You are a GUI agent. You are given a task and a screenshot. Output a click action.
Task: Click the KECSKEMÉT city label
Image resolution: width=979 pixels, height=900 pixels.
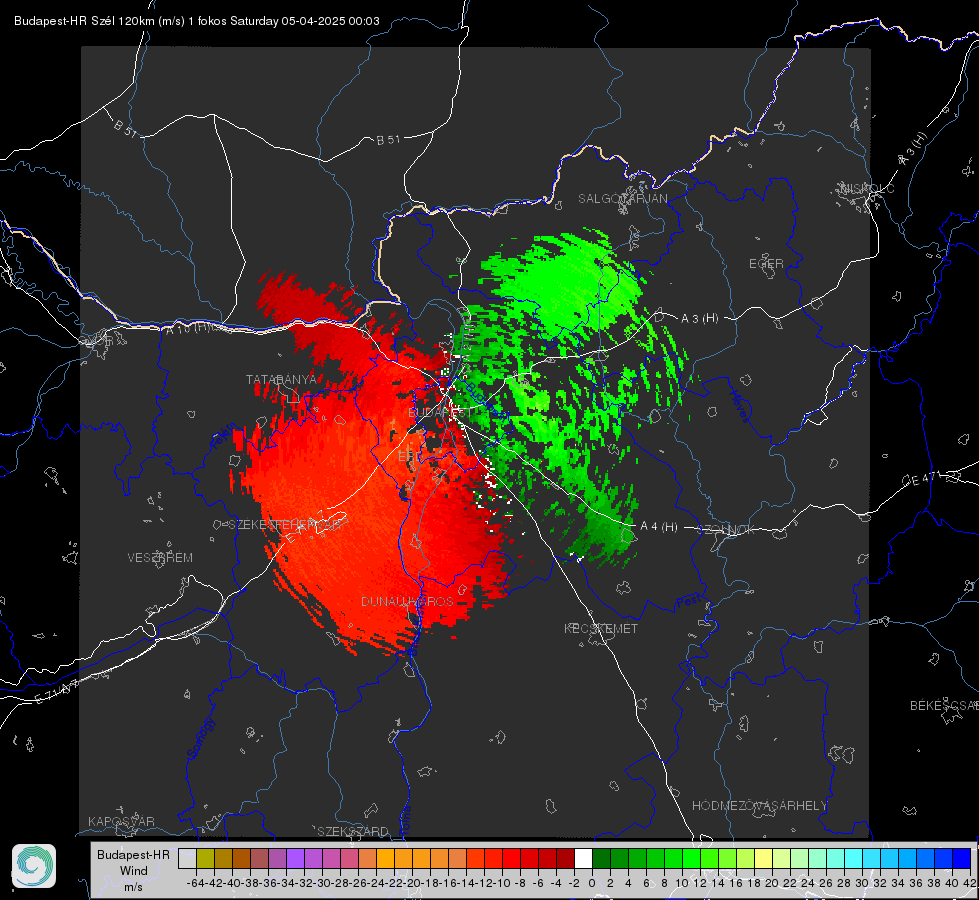pyautogui.click(x=601, y=628)
